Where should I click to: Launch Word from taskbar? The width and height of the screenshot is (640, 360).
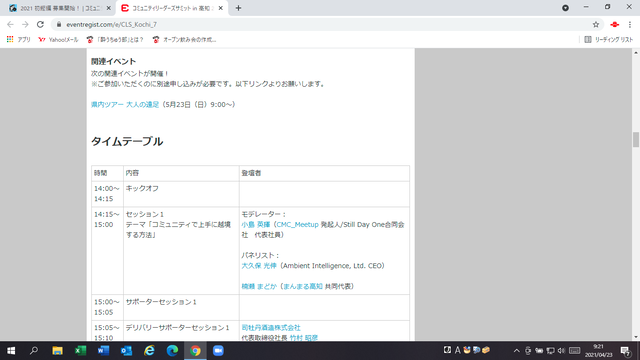(103, 351)
